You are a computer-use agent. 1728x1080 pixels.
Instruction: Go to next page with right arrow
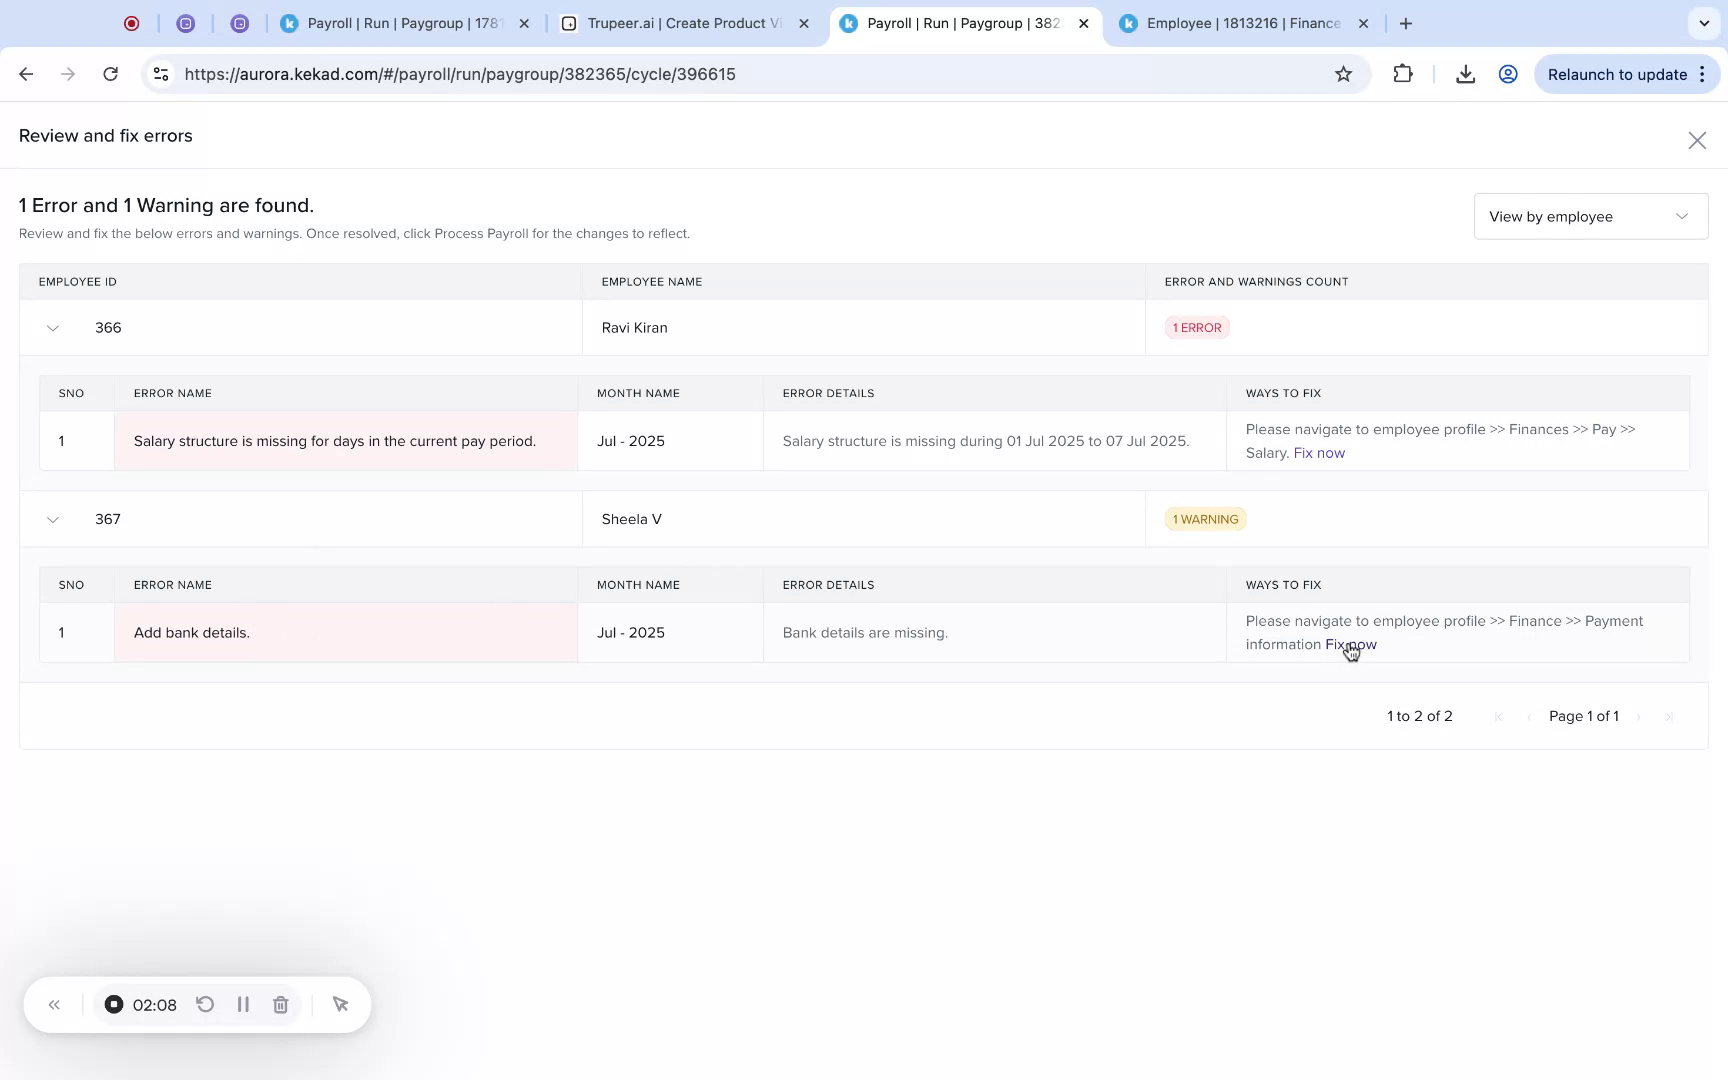pos(1640,716)
